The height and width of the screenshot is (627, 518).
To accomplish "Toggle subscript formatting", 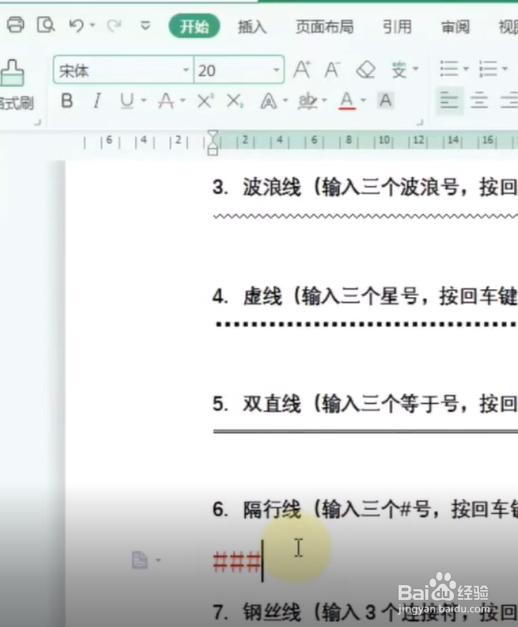I will (x=235, y=101).
